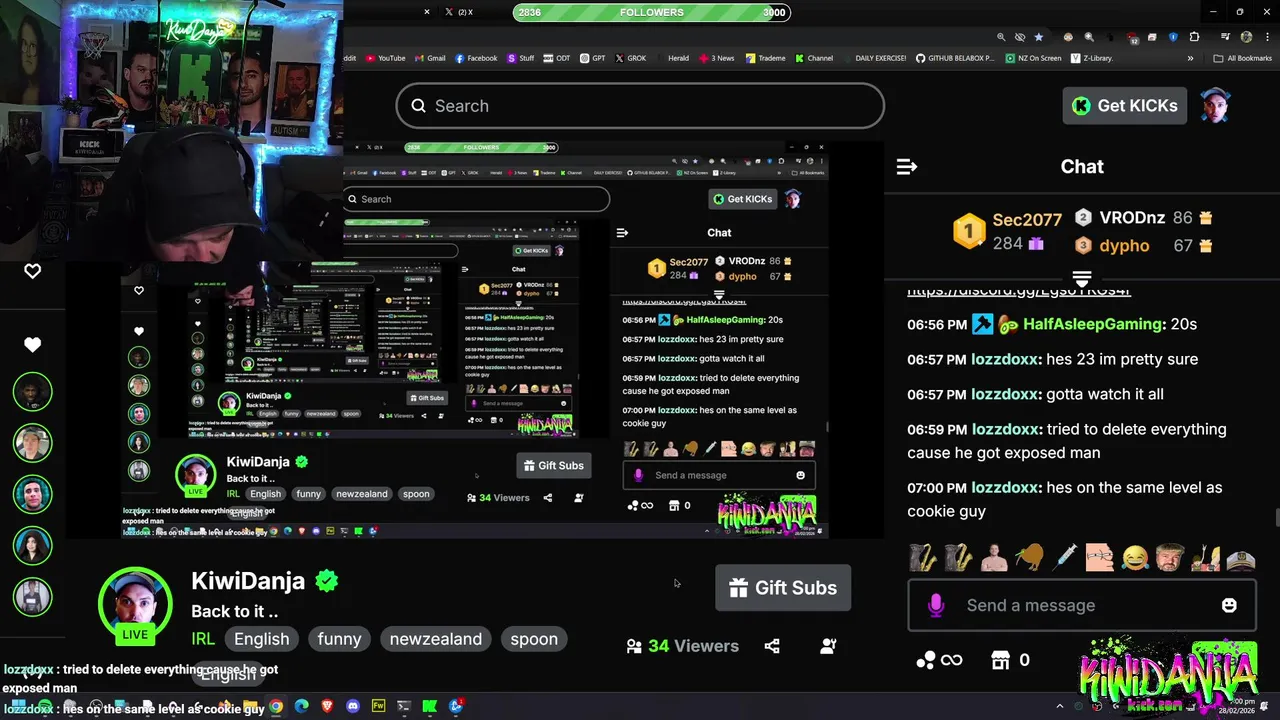Insert the laughing crying emoji
Viewport: 1280px width, 720px height.
pos(1135,558)
